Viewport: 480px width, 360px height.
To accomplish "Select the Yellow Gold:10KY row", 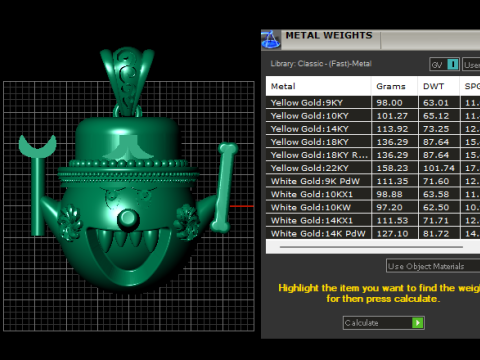I will coord(373,116).
